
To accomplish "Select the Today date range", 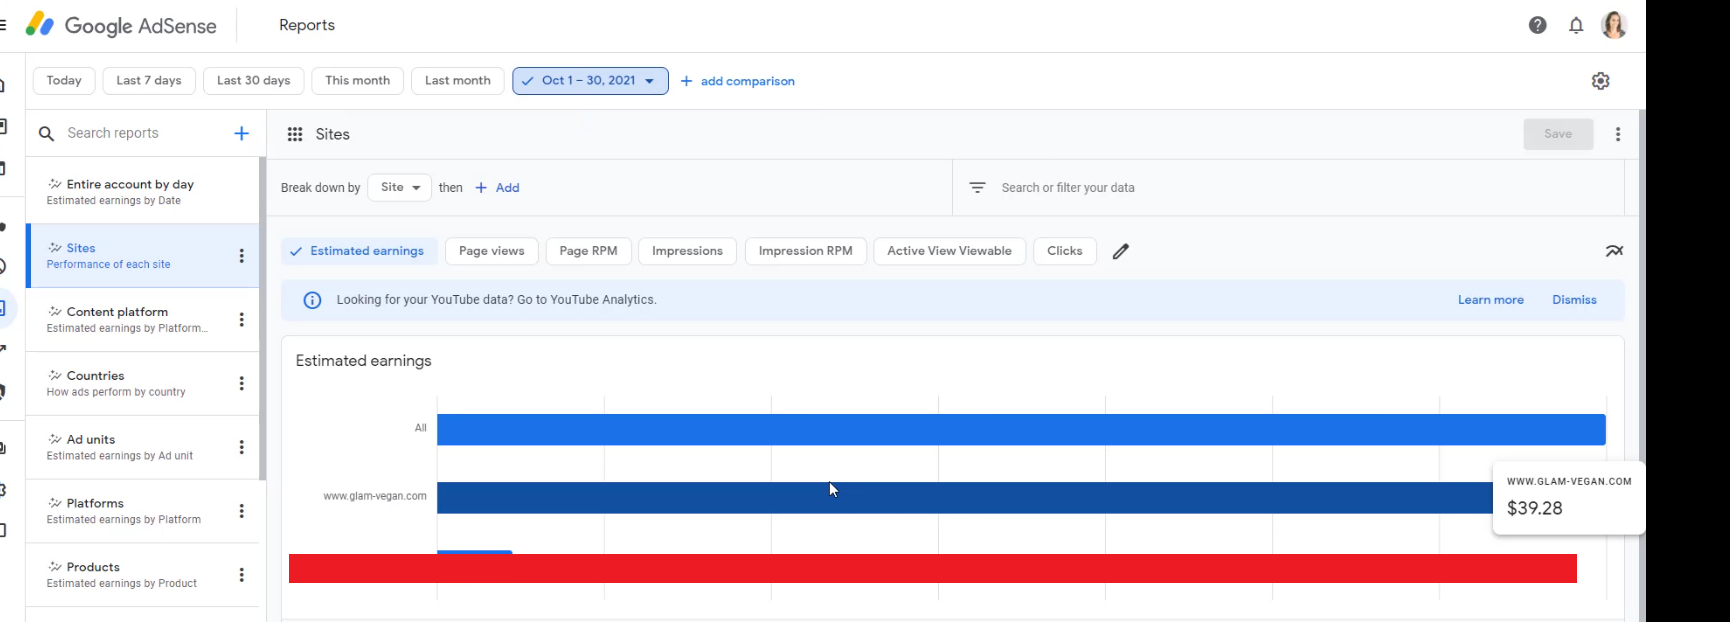I will (64, 81).
